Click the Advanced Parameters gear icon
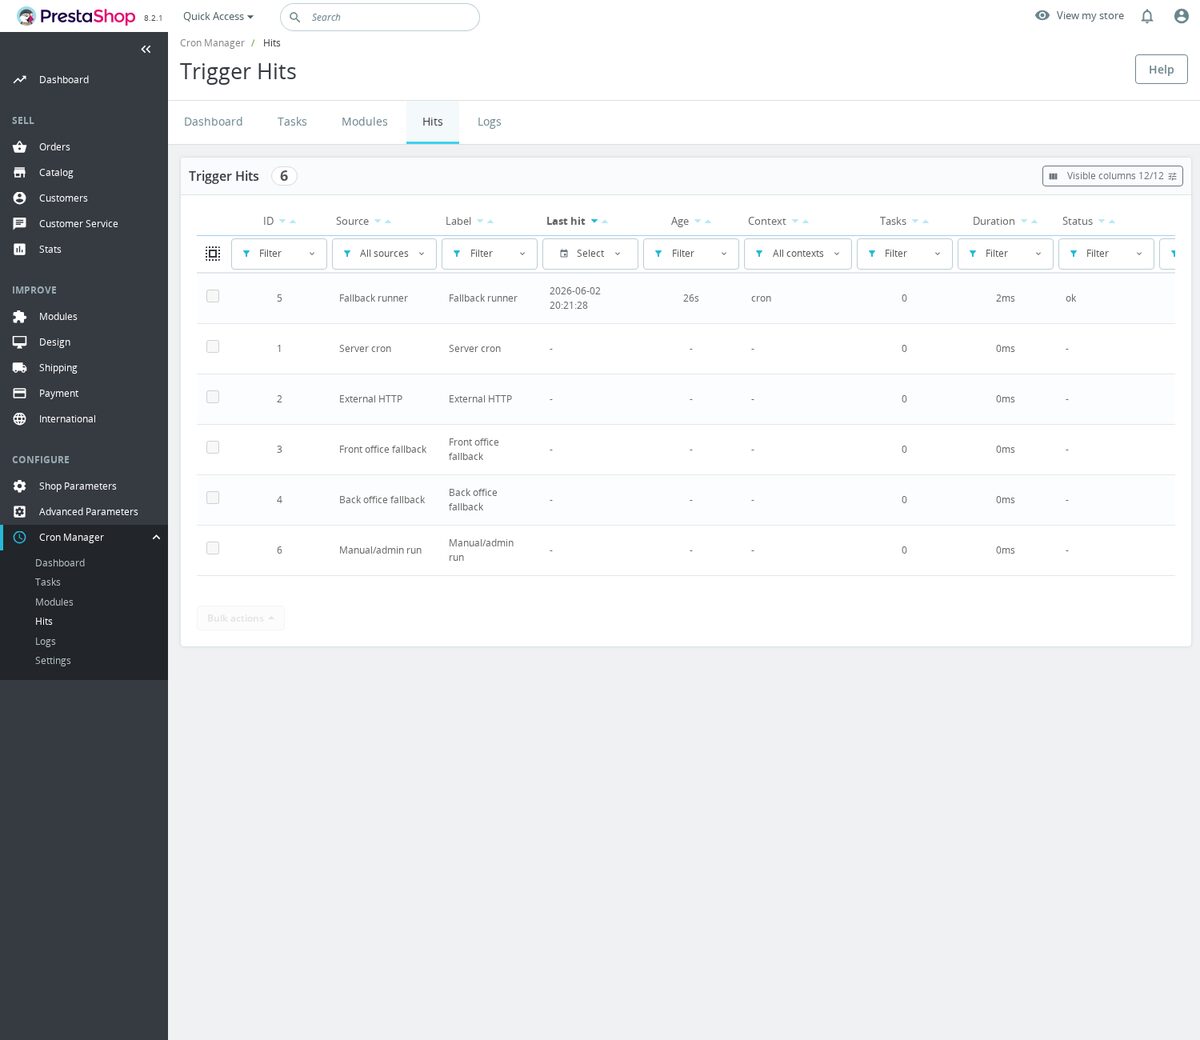This screenshot has width=1200, height=1040. pyautogui.click(x=19, y=511)
